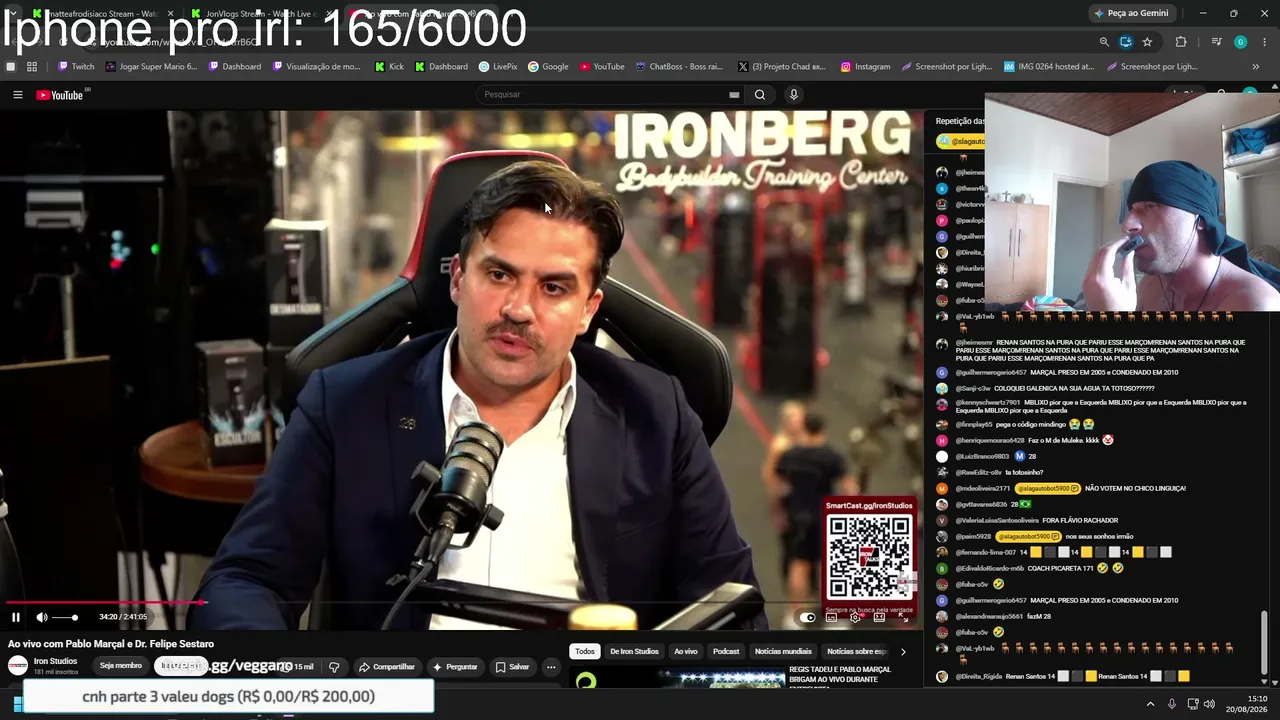Toggle the autoplay switch in the player
This screenshot has width=1280, height=720.
(808, 617)
